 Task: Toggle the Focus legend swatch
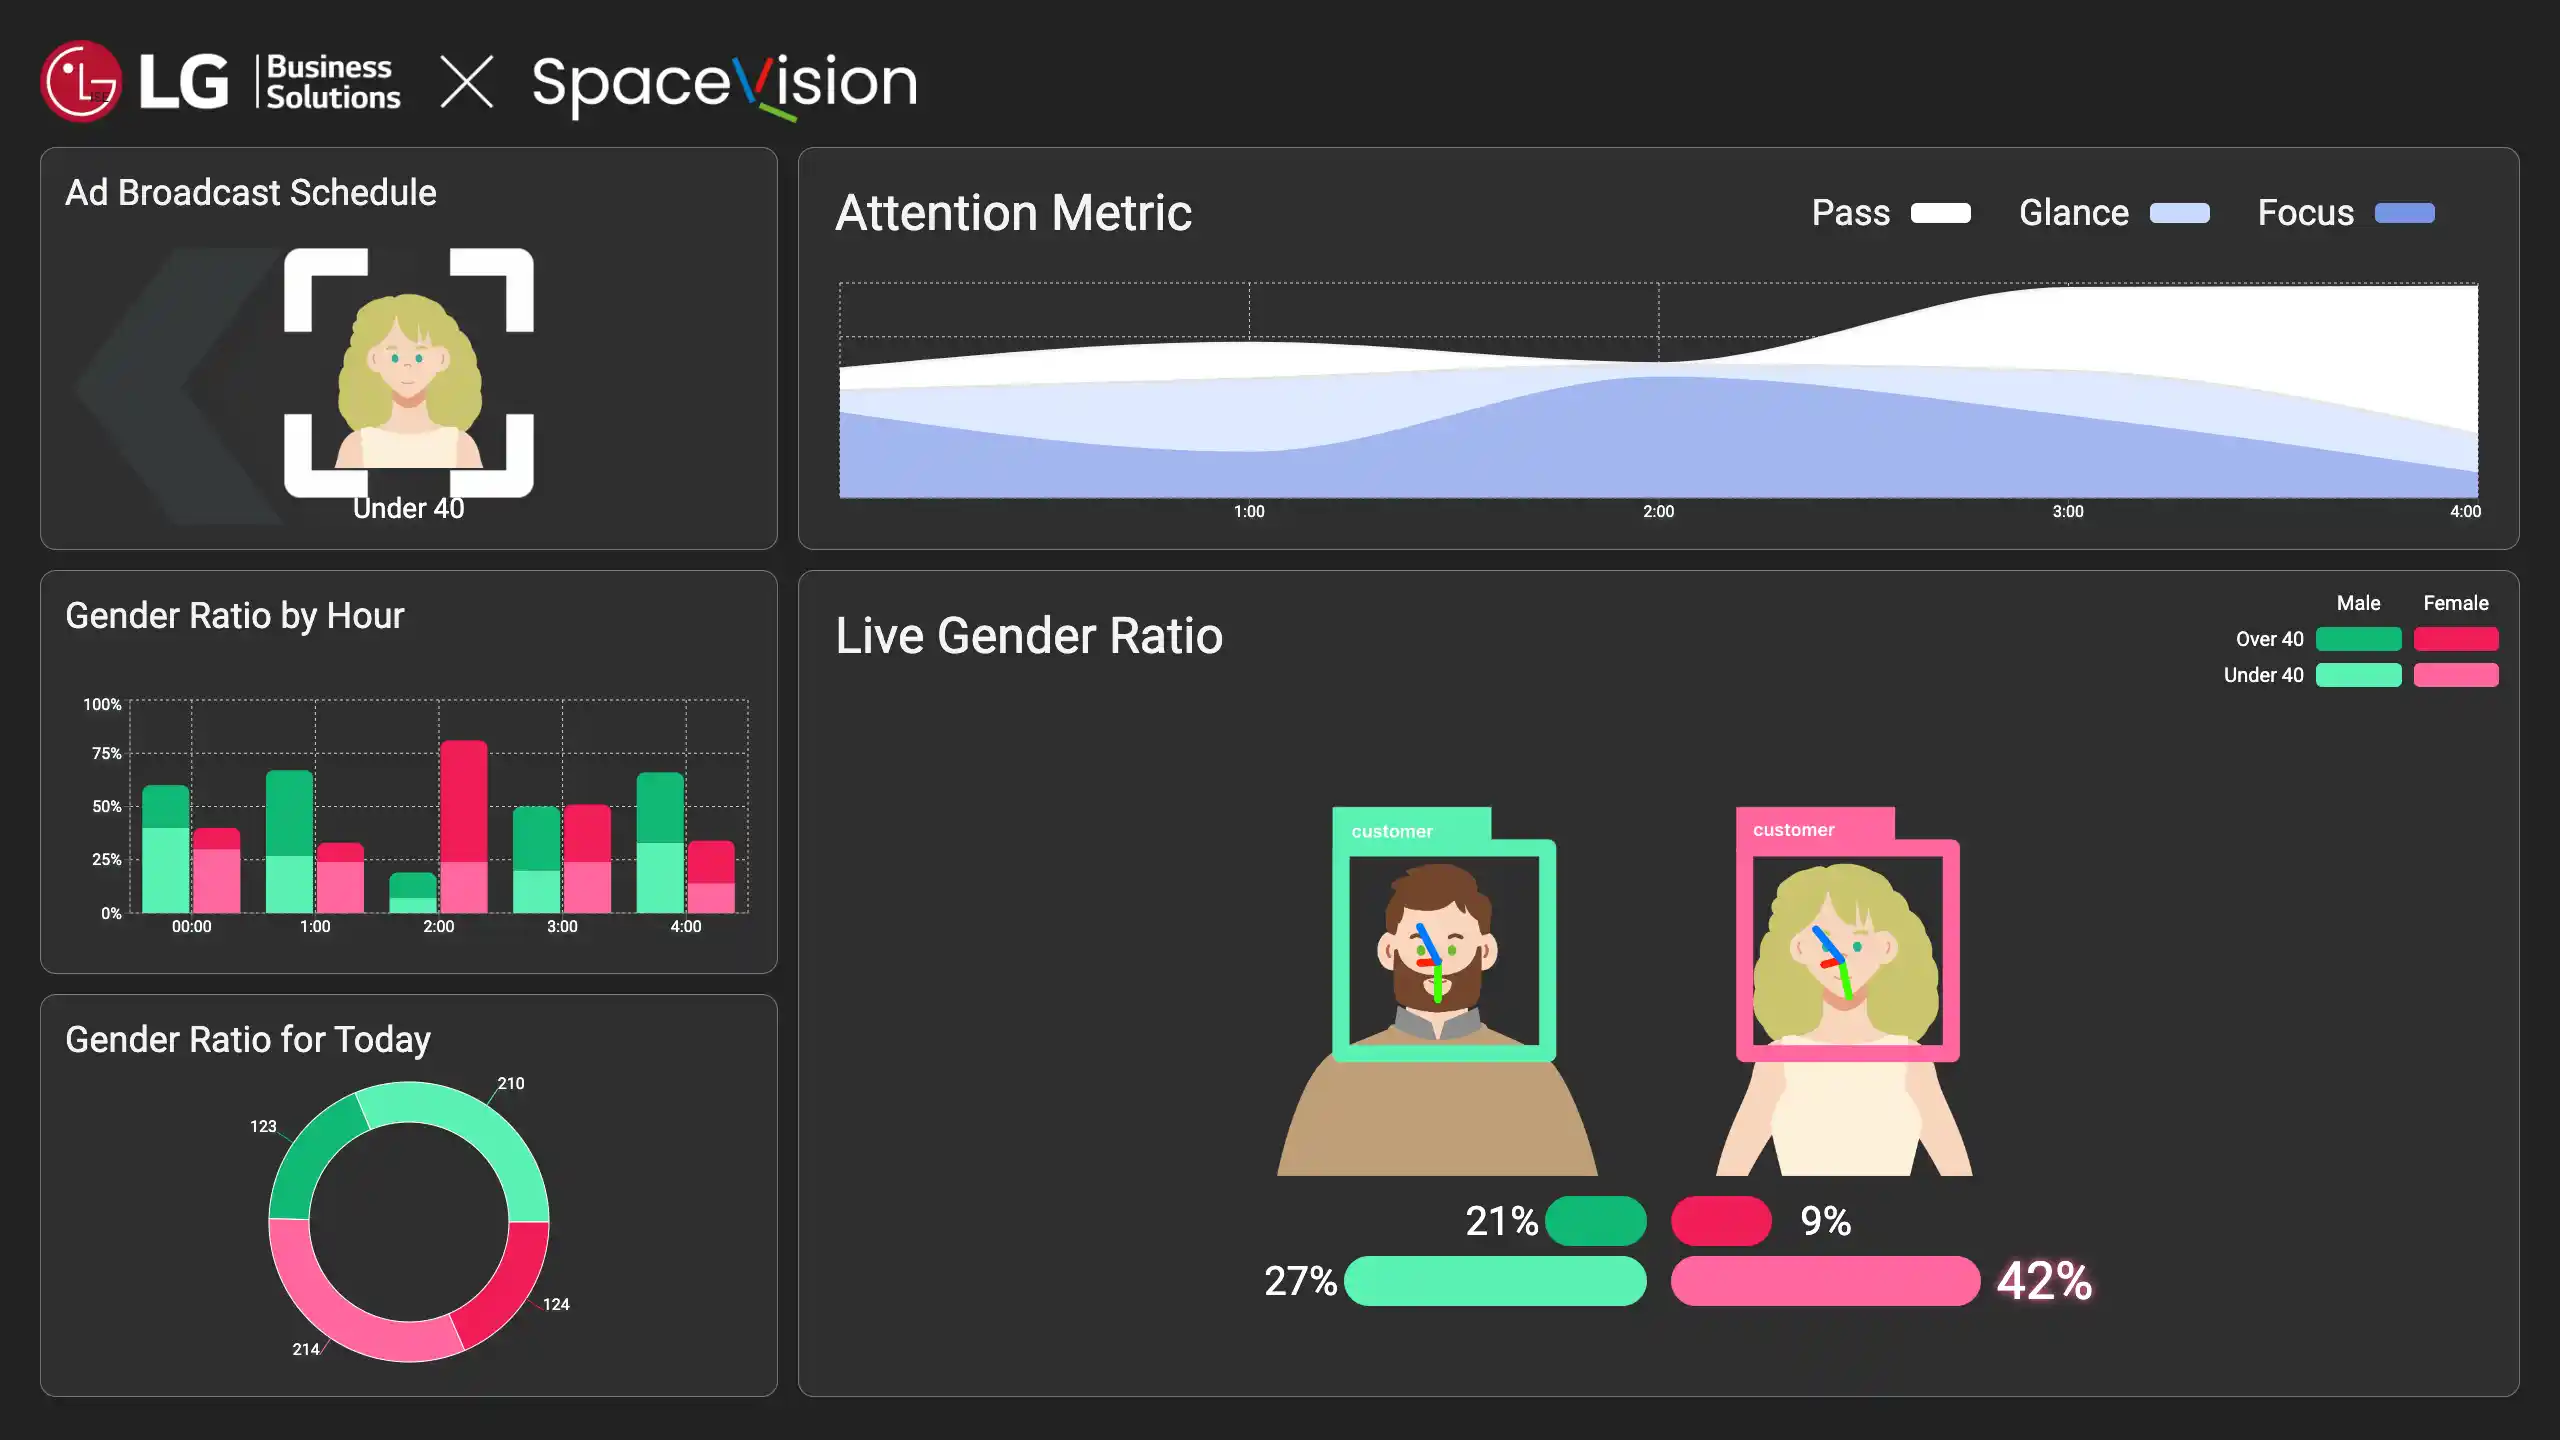point(2404,213)
